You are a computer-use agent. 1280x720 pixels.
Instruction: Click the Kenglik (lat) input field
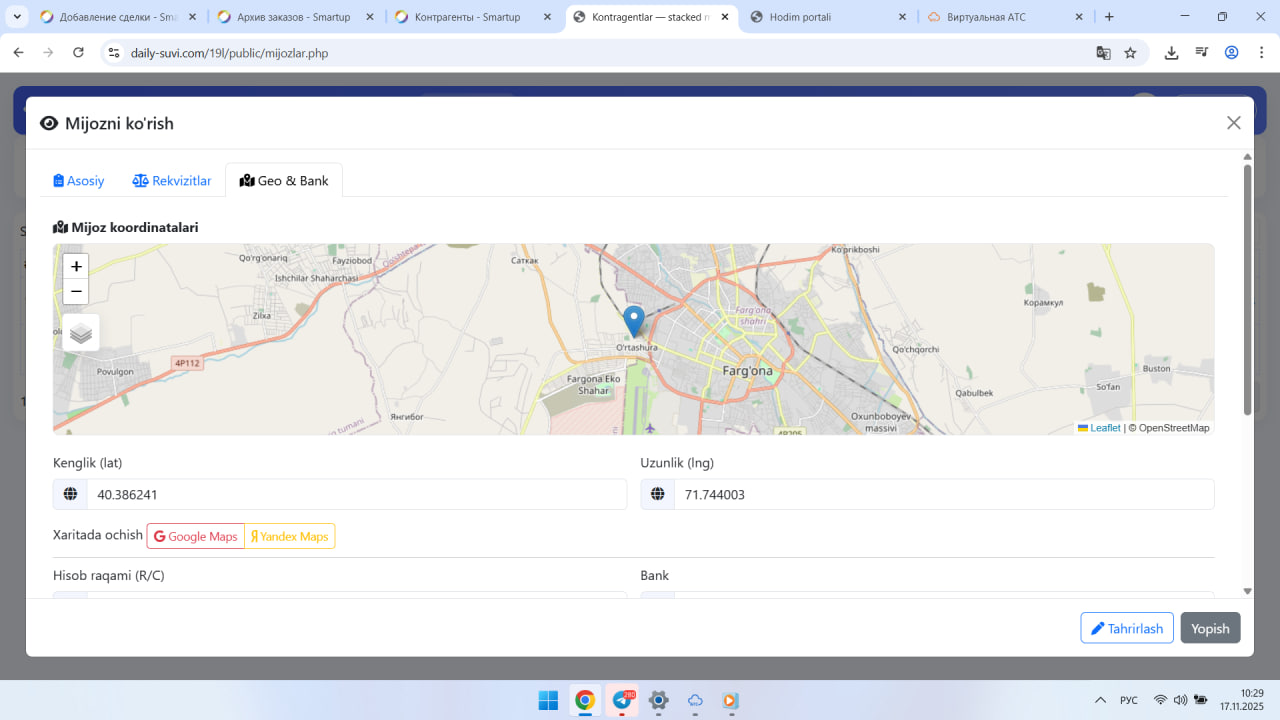click(x=356, y=495)
